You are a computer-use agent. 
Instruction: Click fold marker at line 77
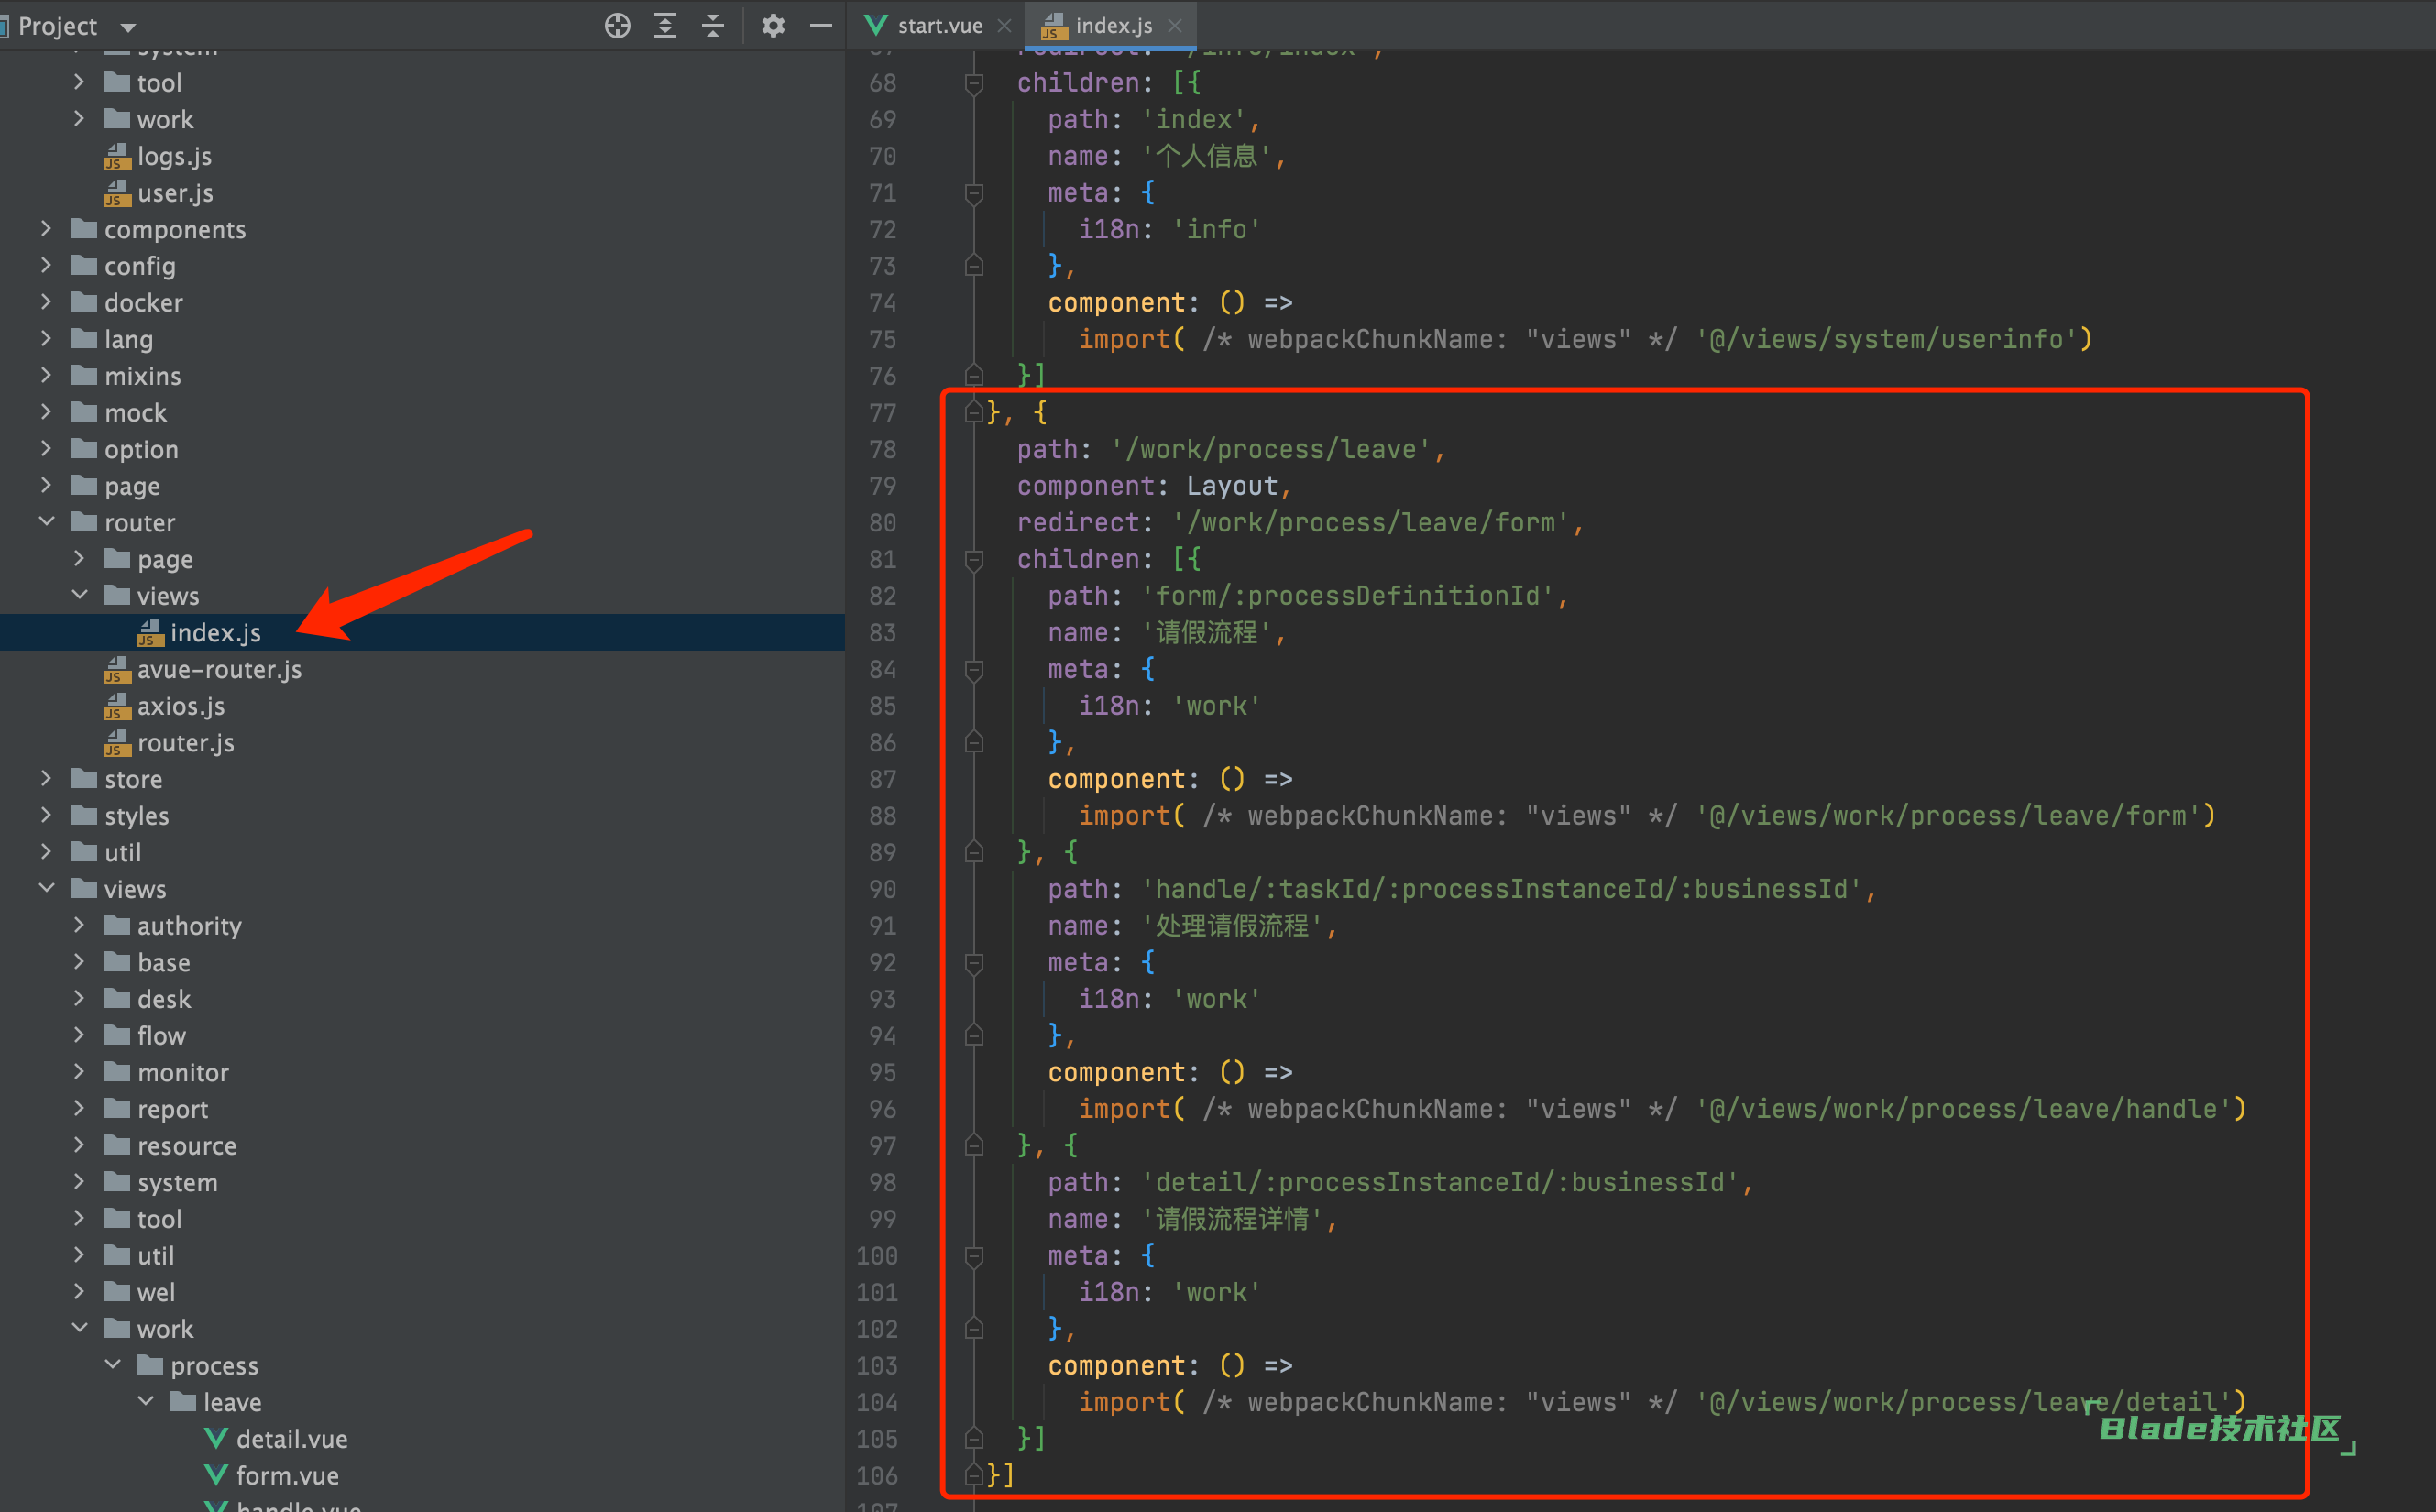click(974, 412)
